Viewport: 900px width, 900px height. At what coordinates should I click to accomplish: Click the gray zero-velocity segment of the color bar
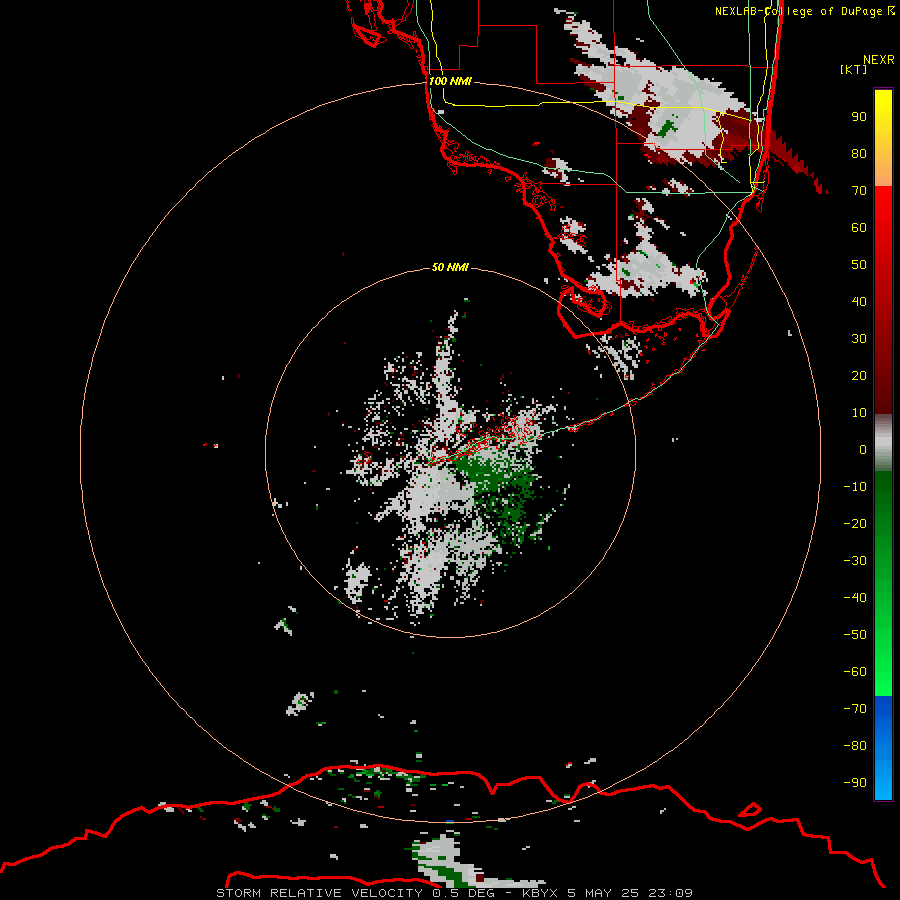point(883,443)
